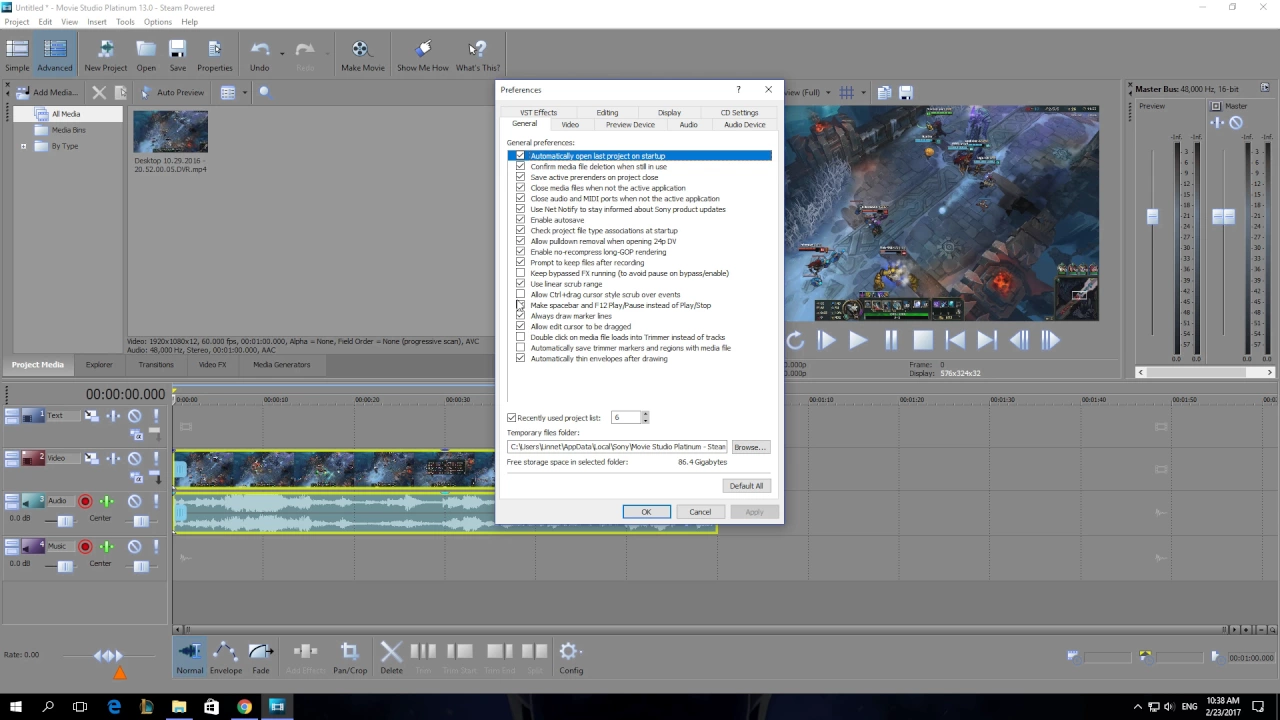Open the Audio Device tab
This screenshot has width=1280, height=720.
[745, 125]
